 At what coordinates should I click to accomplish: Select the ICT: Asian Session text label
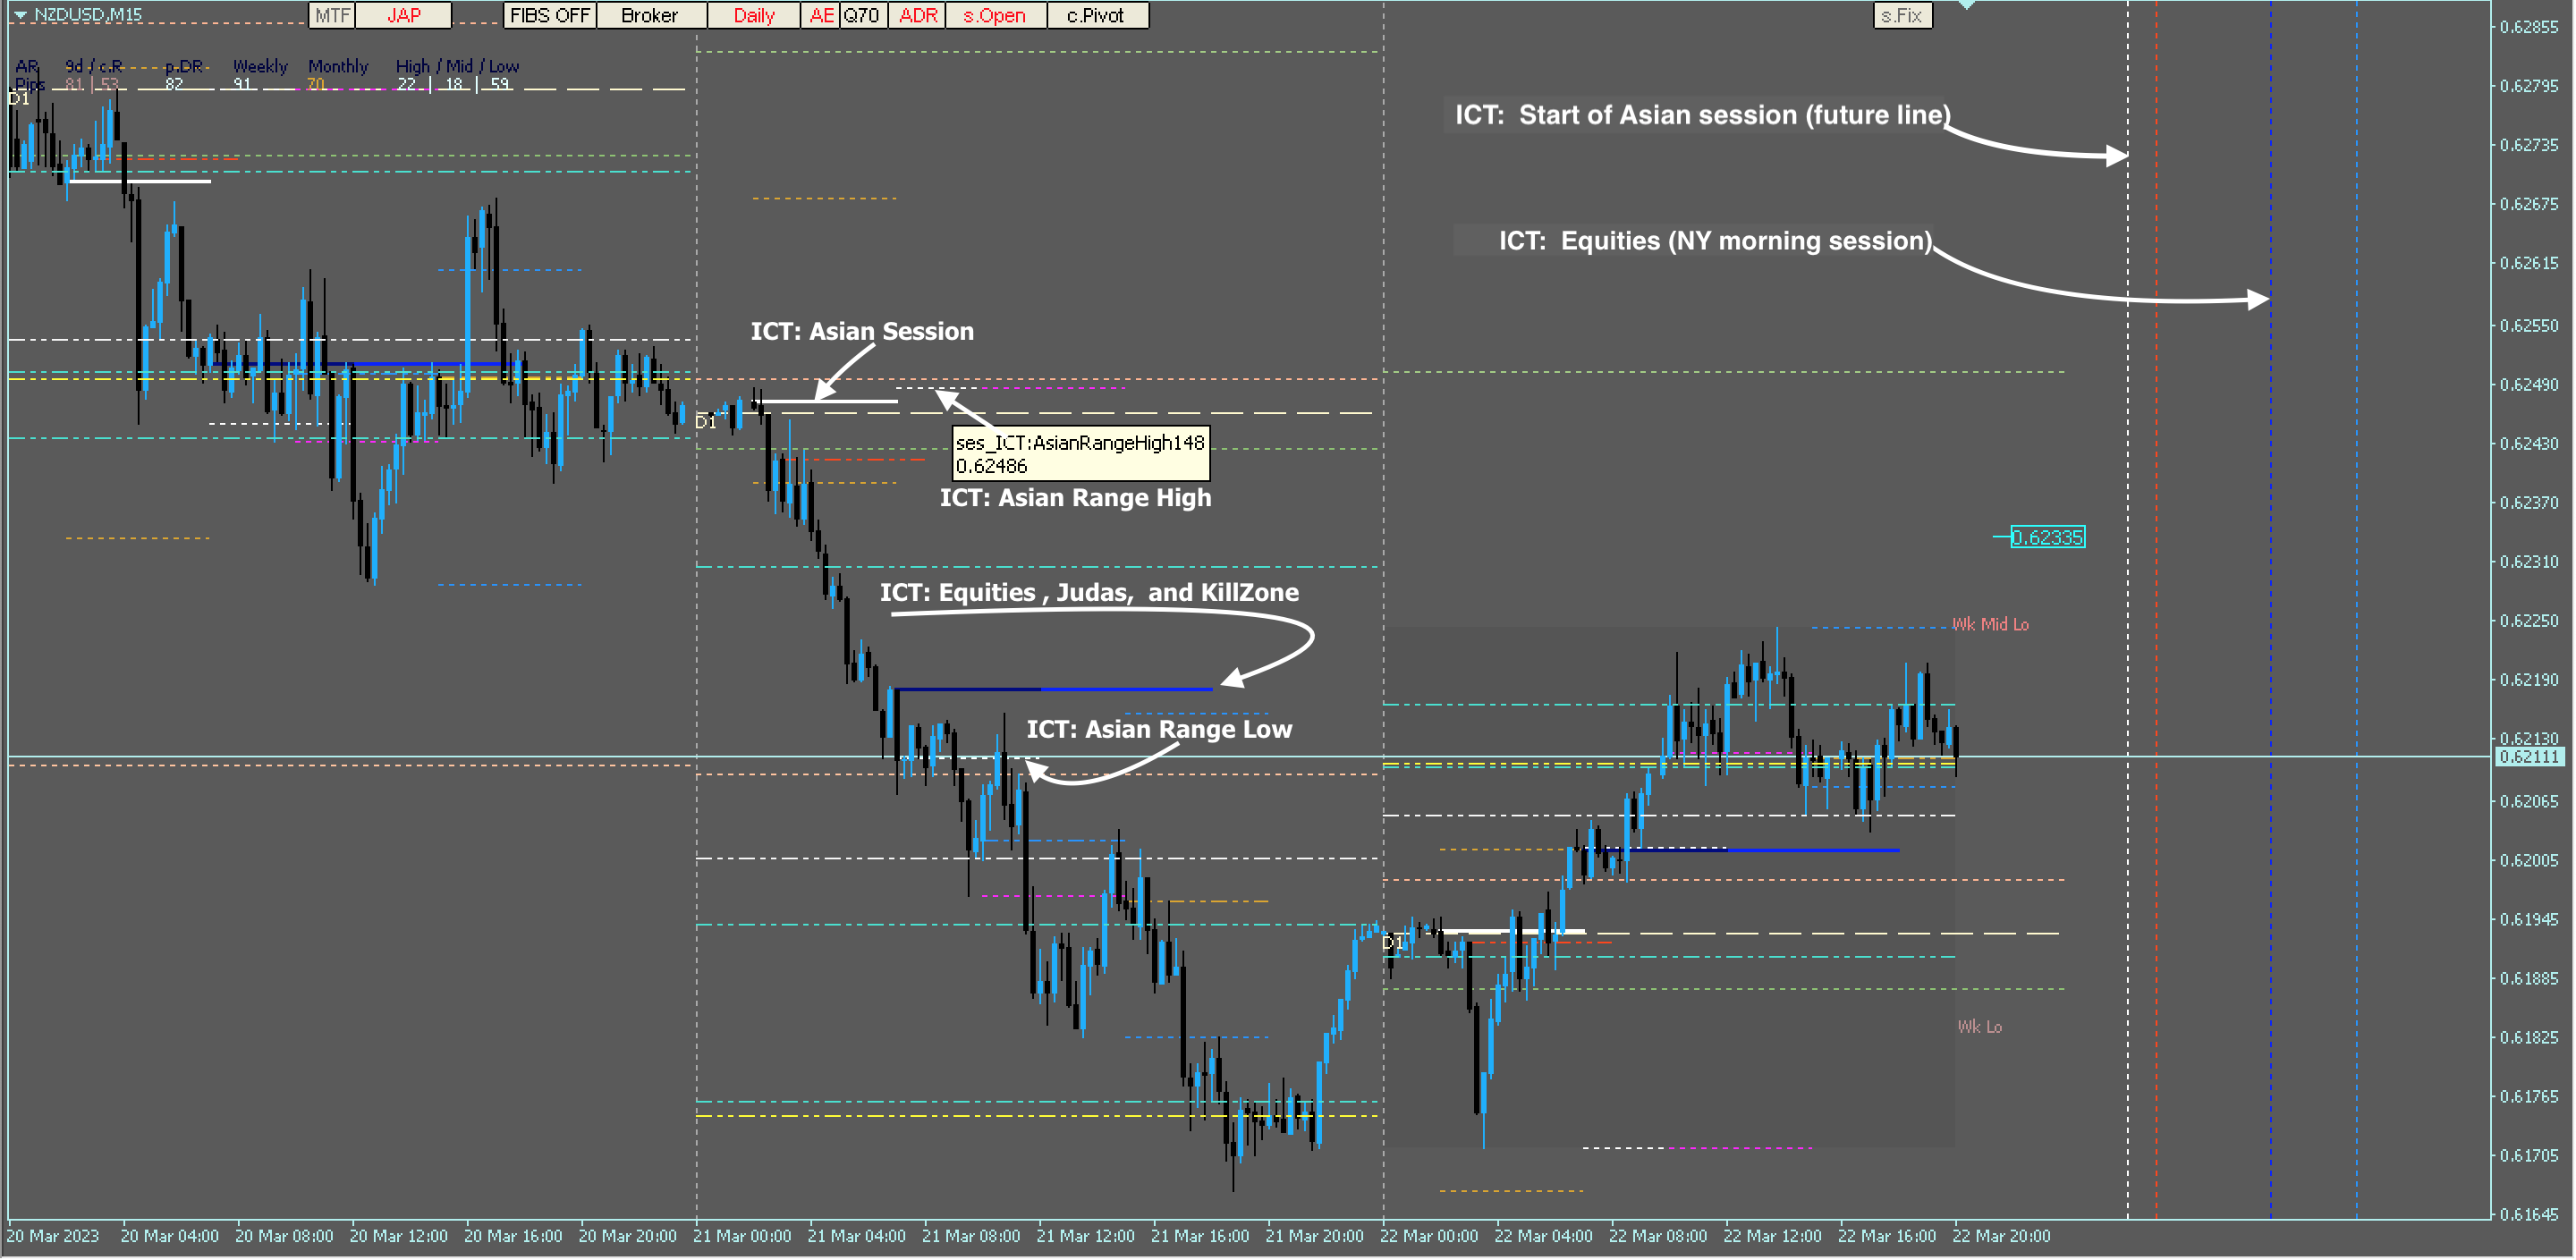point(862,331)
